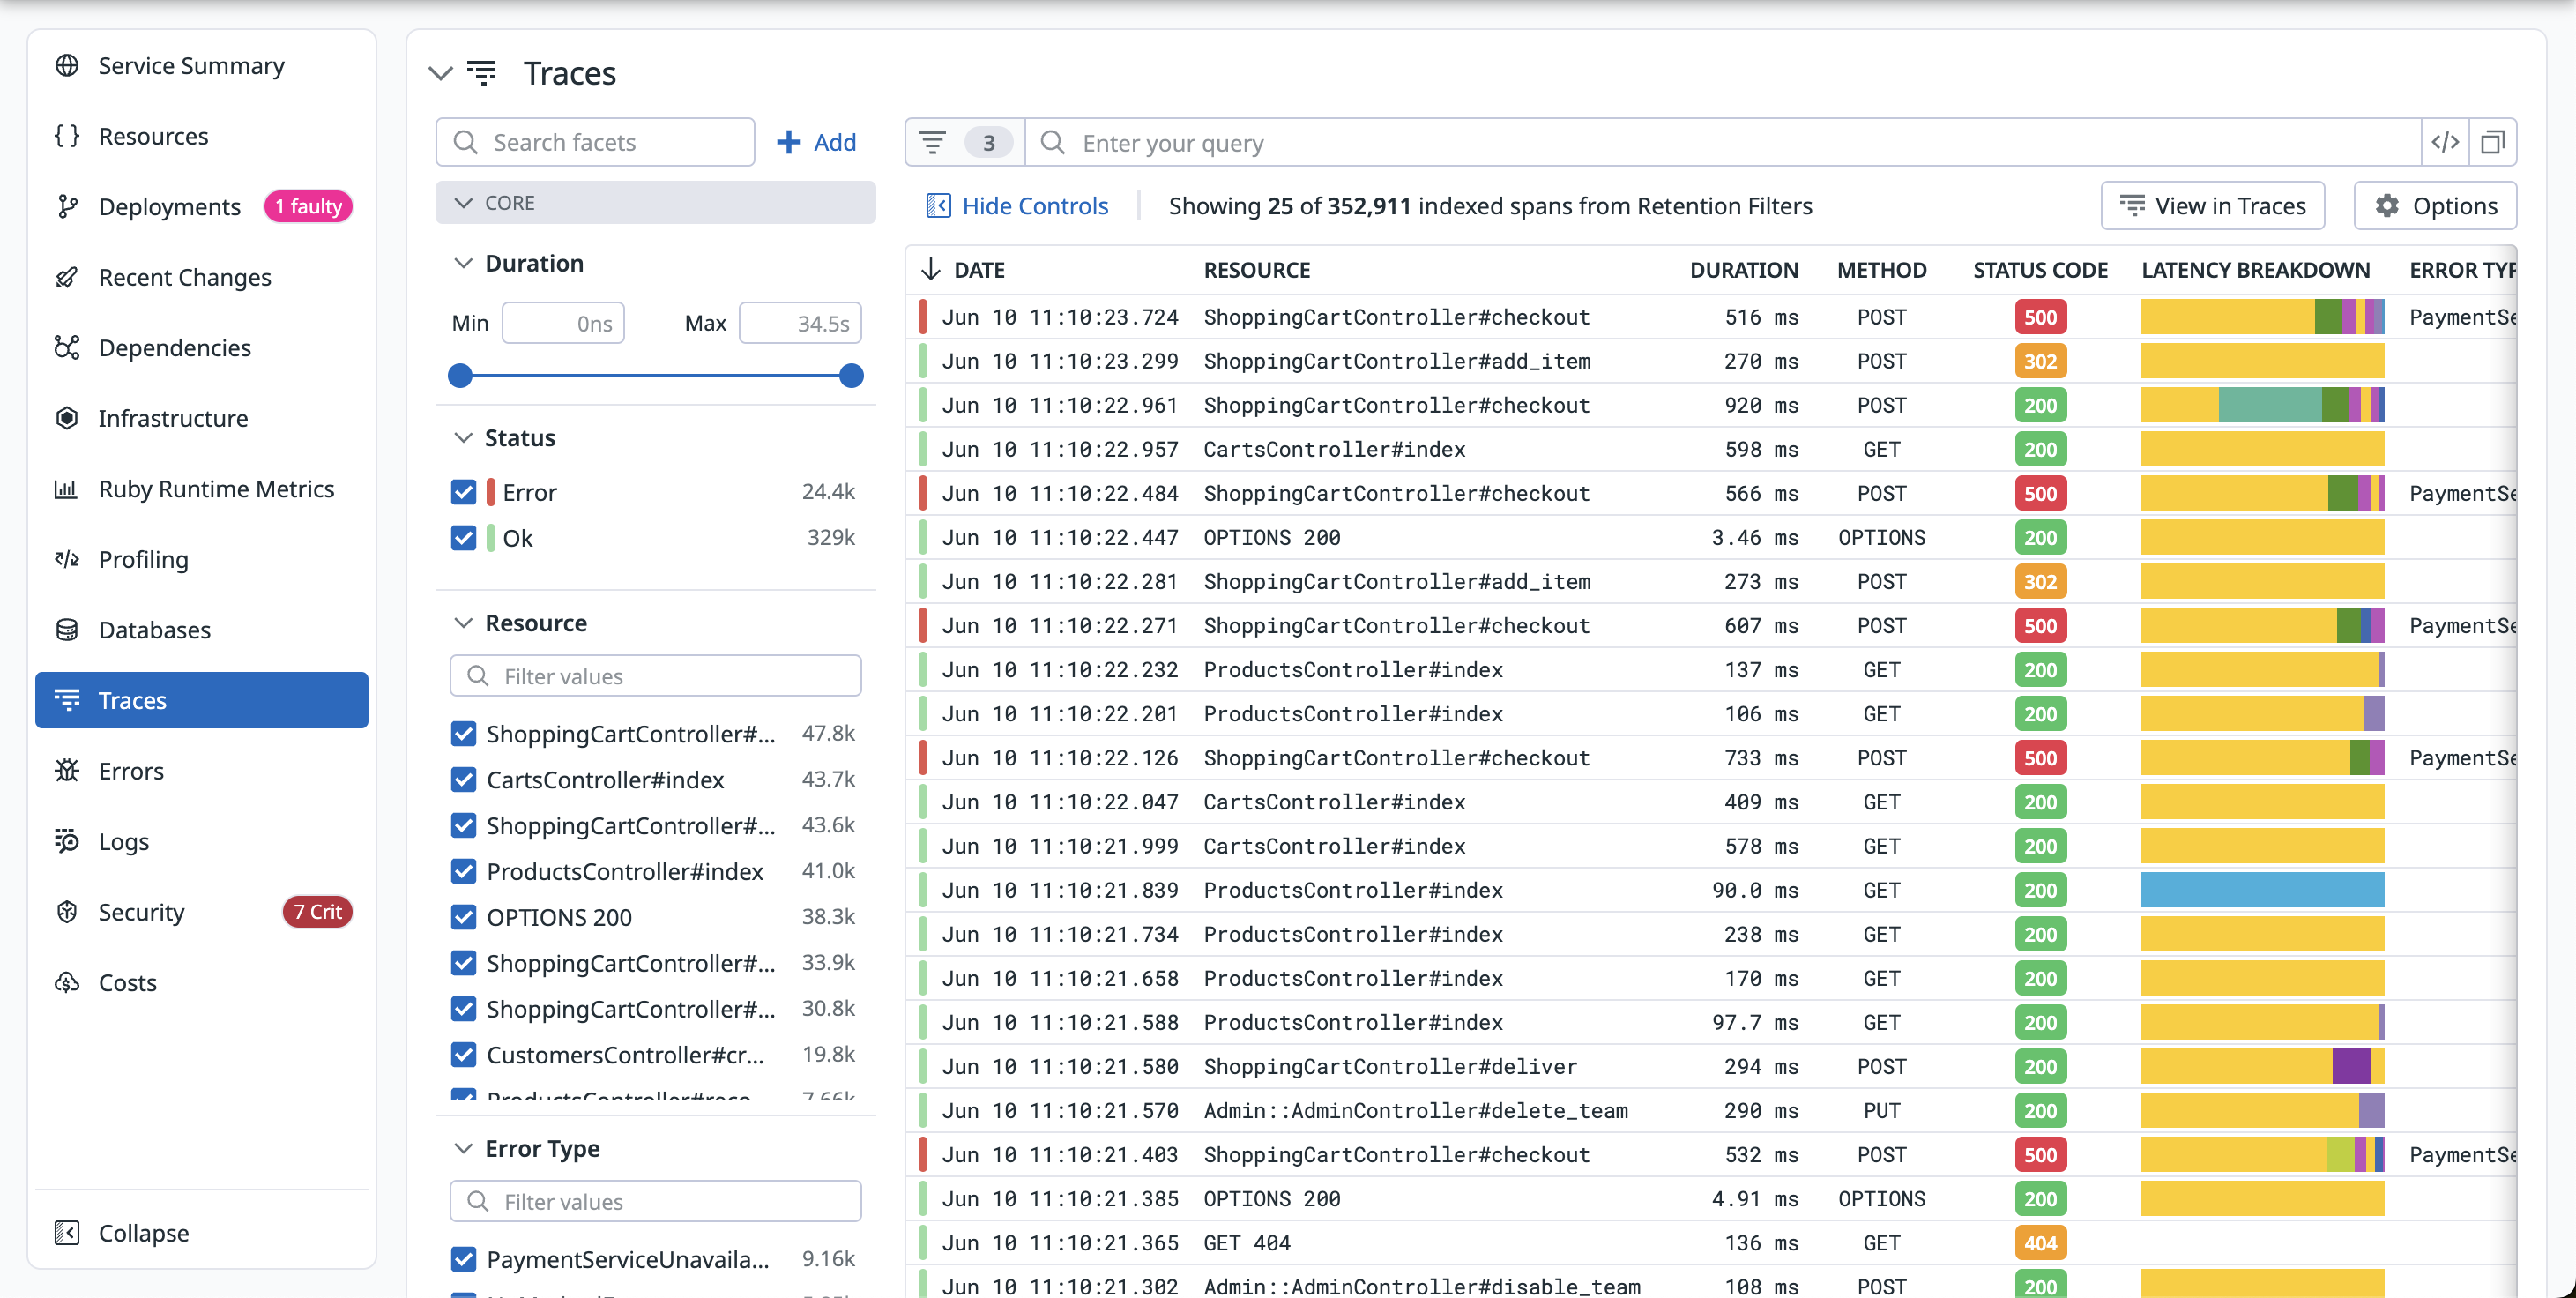Collapse the Error Type facet
Image resolution: width=2576 pixels, height=1298 pixels.
click(x=463, y=1149)
